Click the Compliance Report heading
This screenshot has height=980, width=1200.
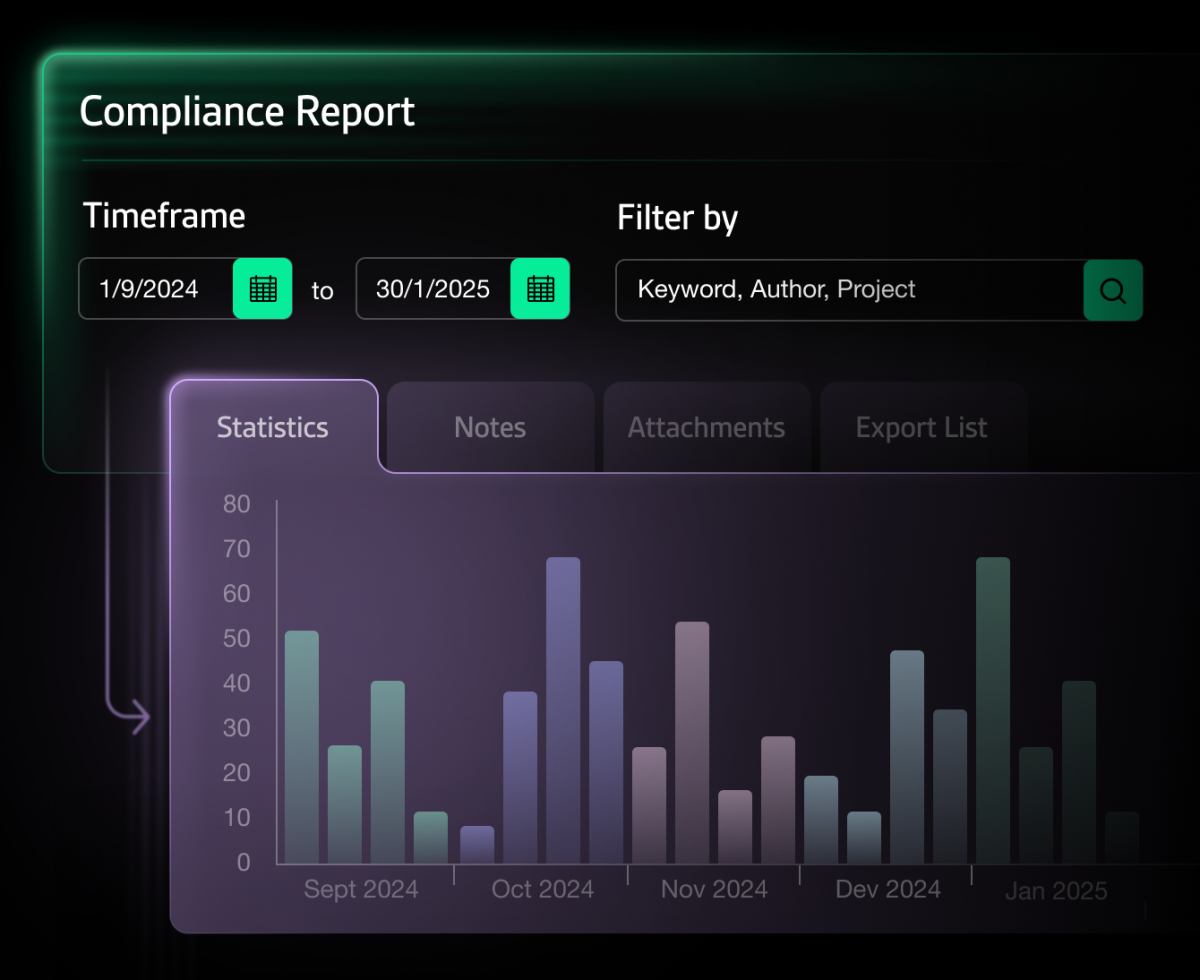(248, 112)
